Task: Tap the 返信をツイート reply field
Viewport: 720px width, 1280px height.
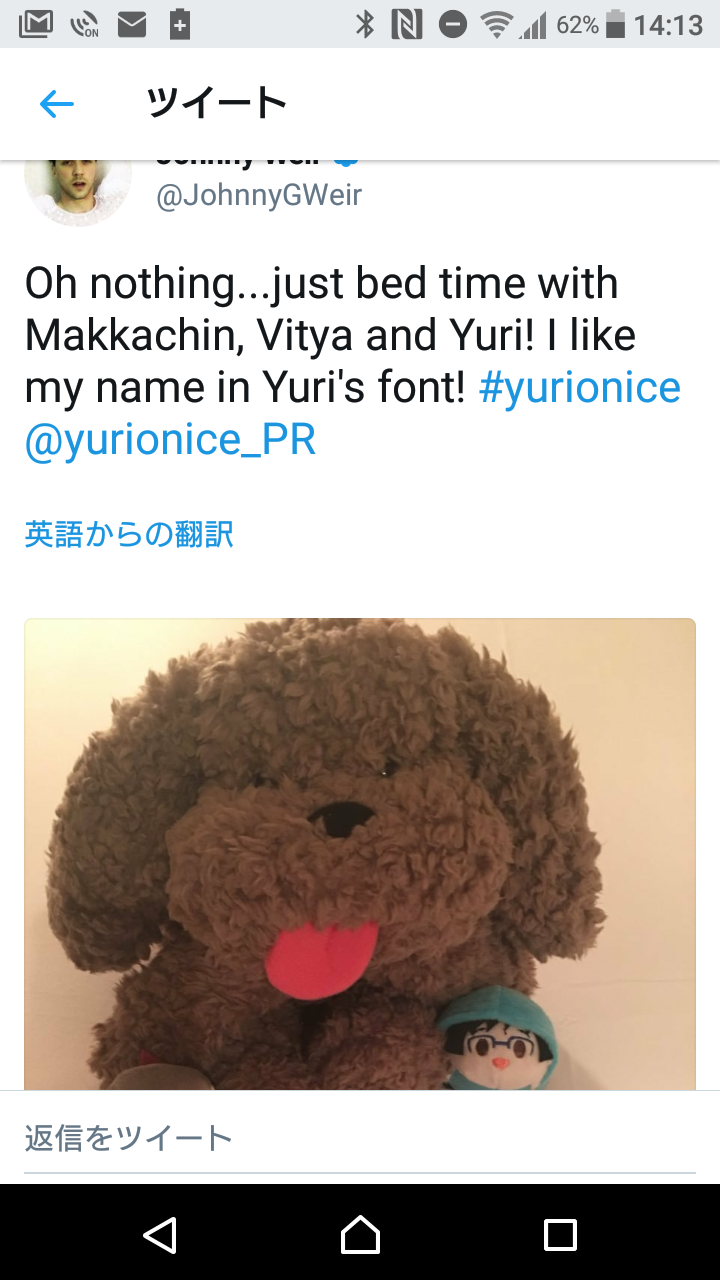Action: (360, 1138)
